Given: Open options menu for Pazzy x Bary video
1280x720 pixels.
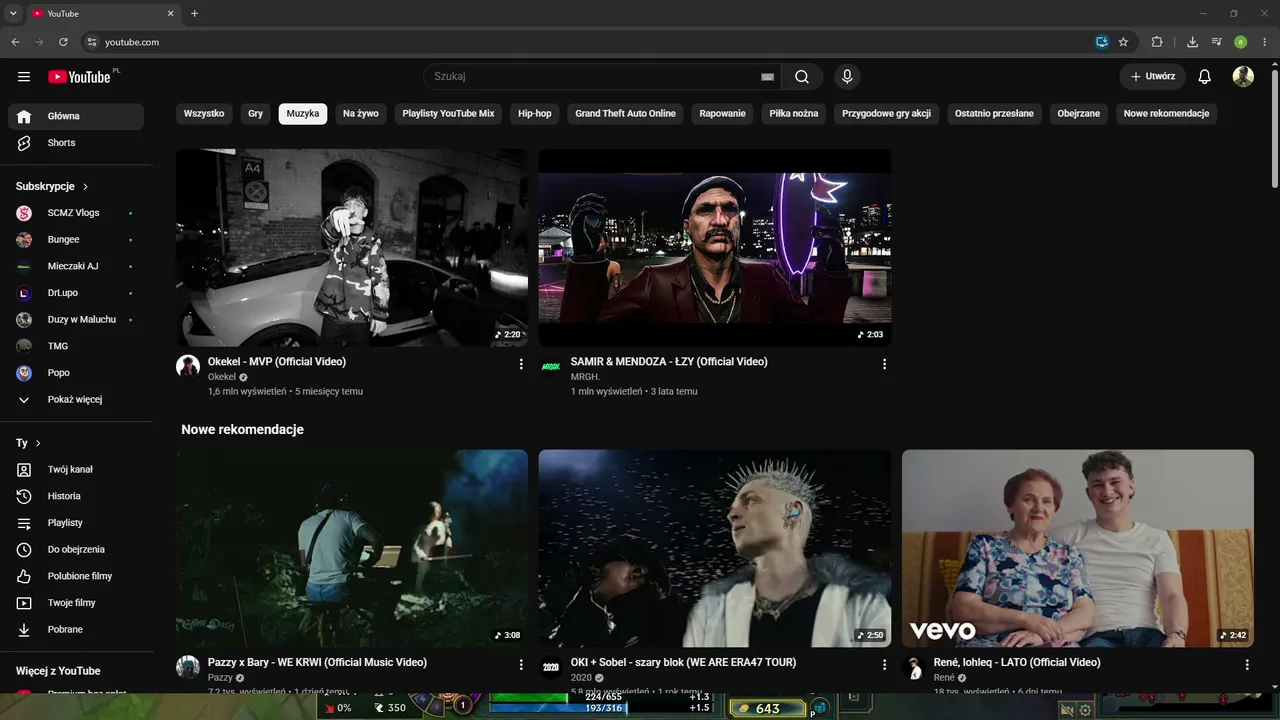Looking at the screenshot, I should (521, 665).
